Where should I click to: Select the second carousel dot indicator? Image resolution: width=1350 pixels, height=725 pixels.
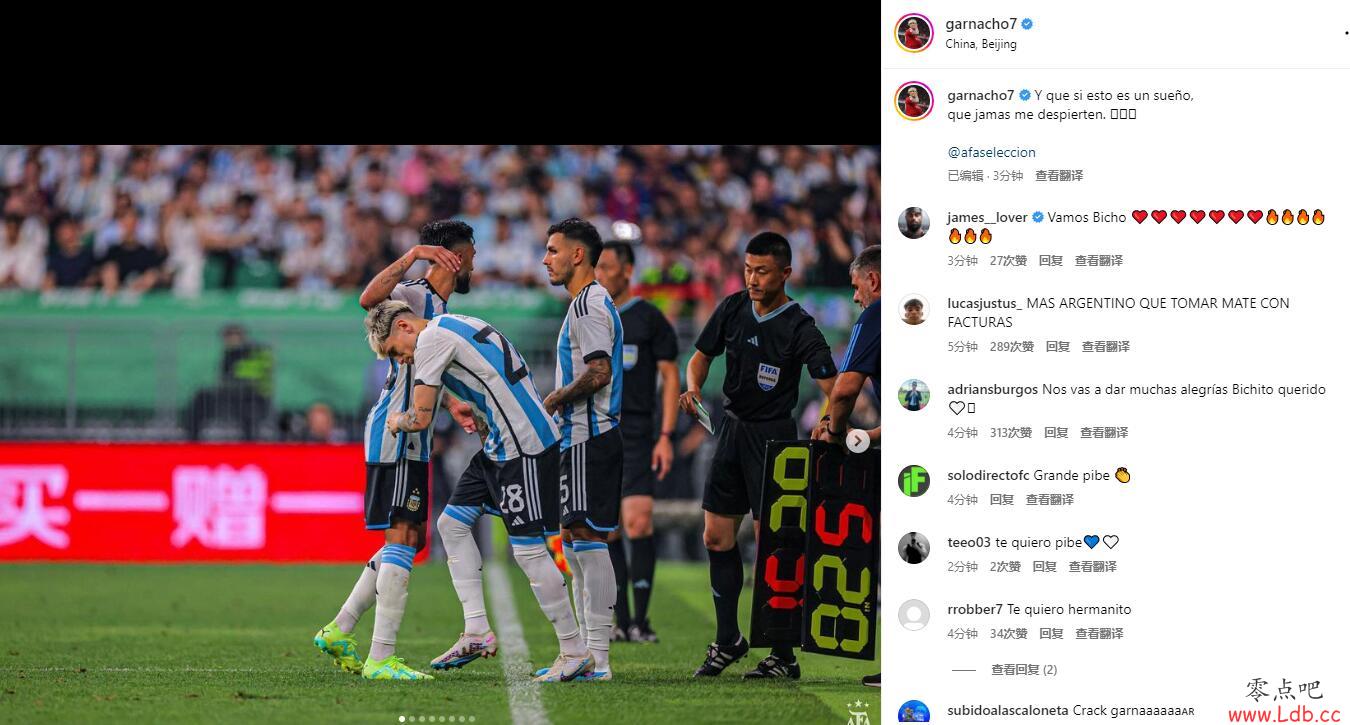412,718
